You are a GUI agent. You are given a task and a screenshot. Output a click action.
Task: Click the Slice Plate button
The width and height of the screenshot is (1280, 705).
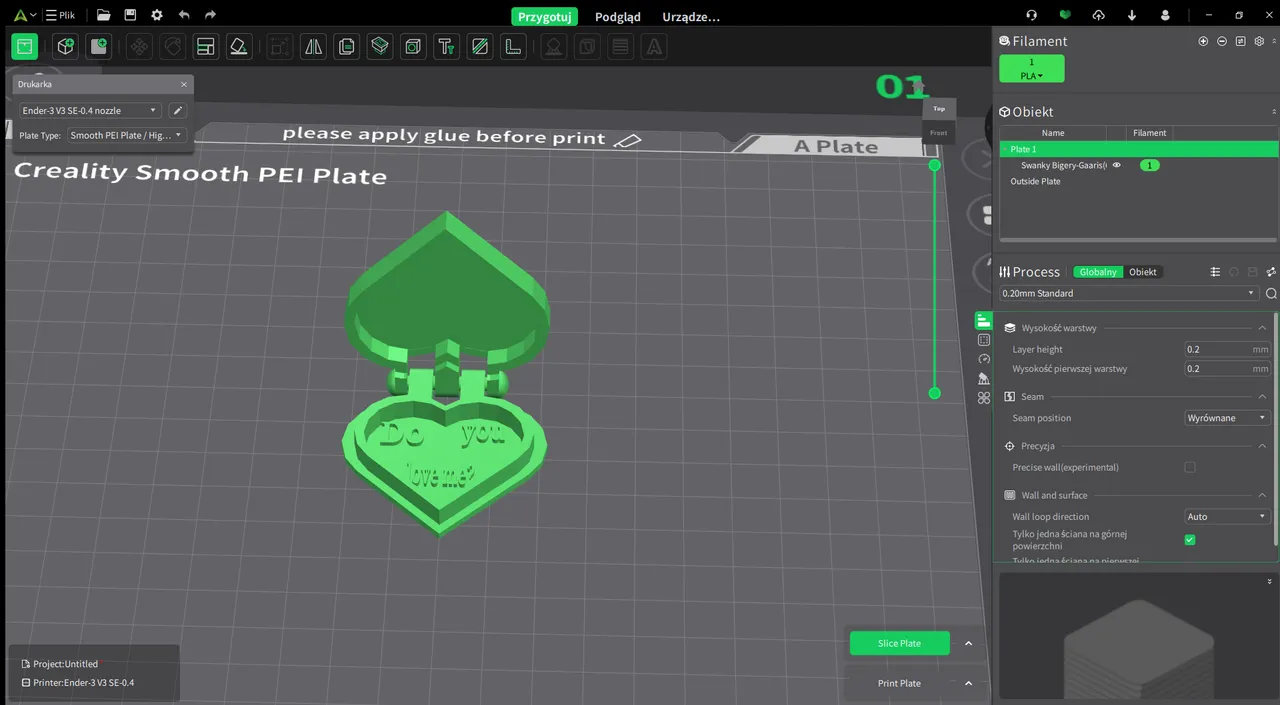point(899,643)
